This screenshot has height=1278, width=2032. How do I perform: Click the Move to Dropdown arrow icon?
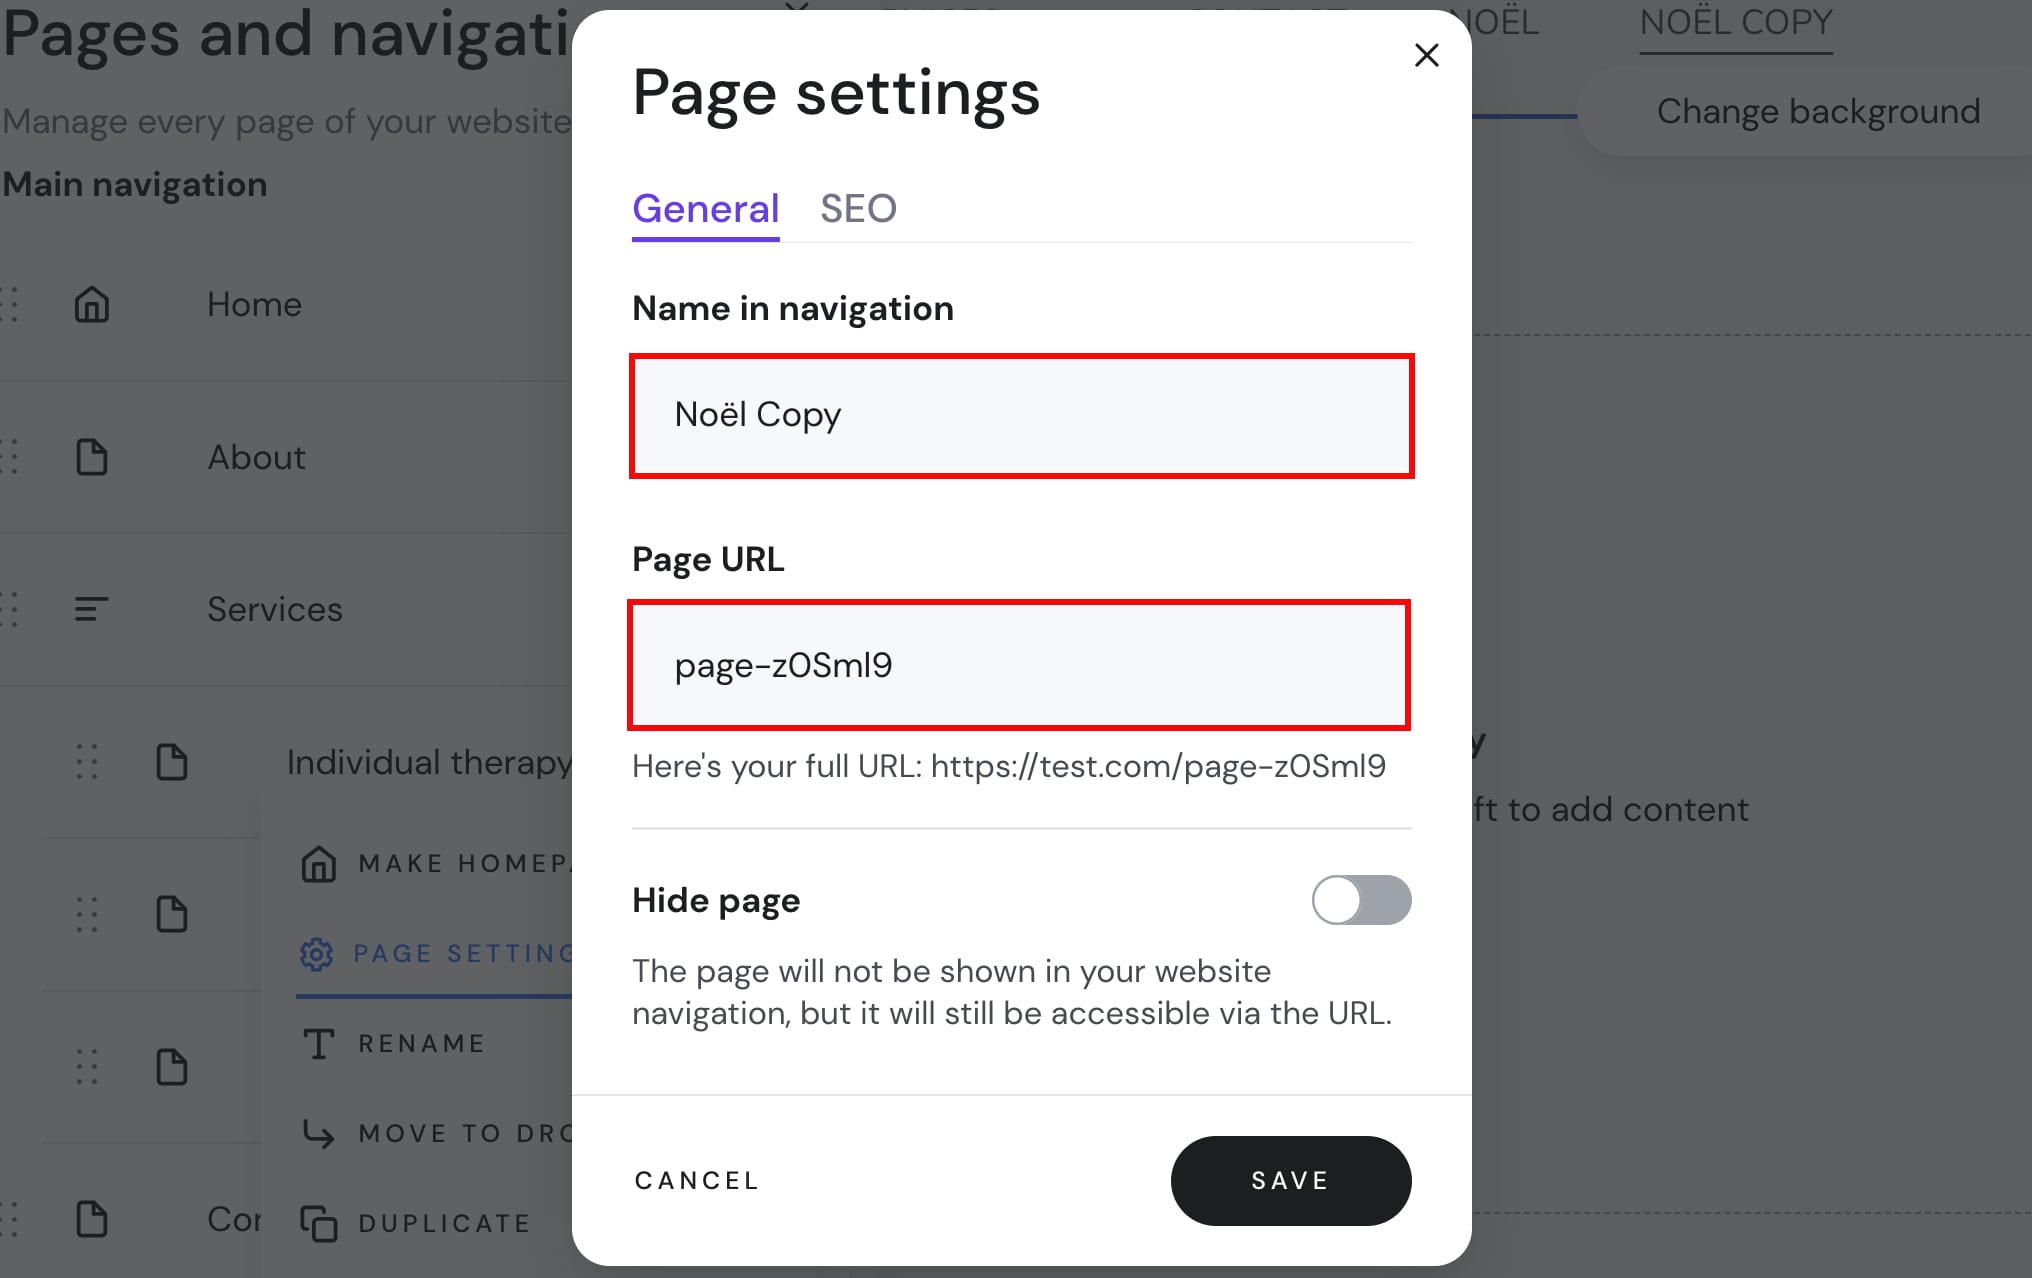click(x=319, y=1134)
